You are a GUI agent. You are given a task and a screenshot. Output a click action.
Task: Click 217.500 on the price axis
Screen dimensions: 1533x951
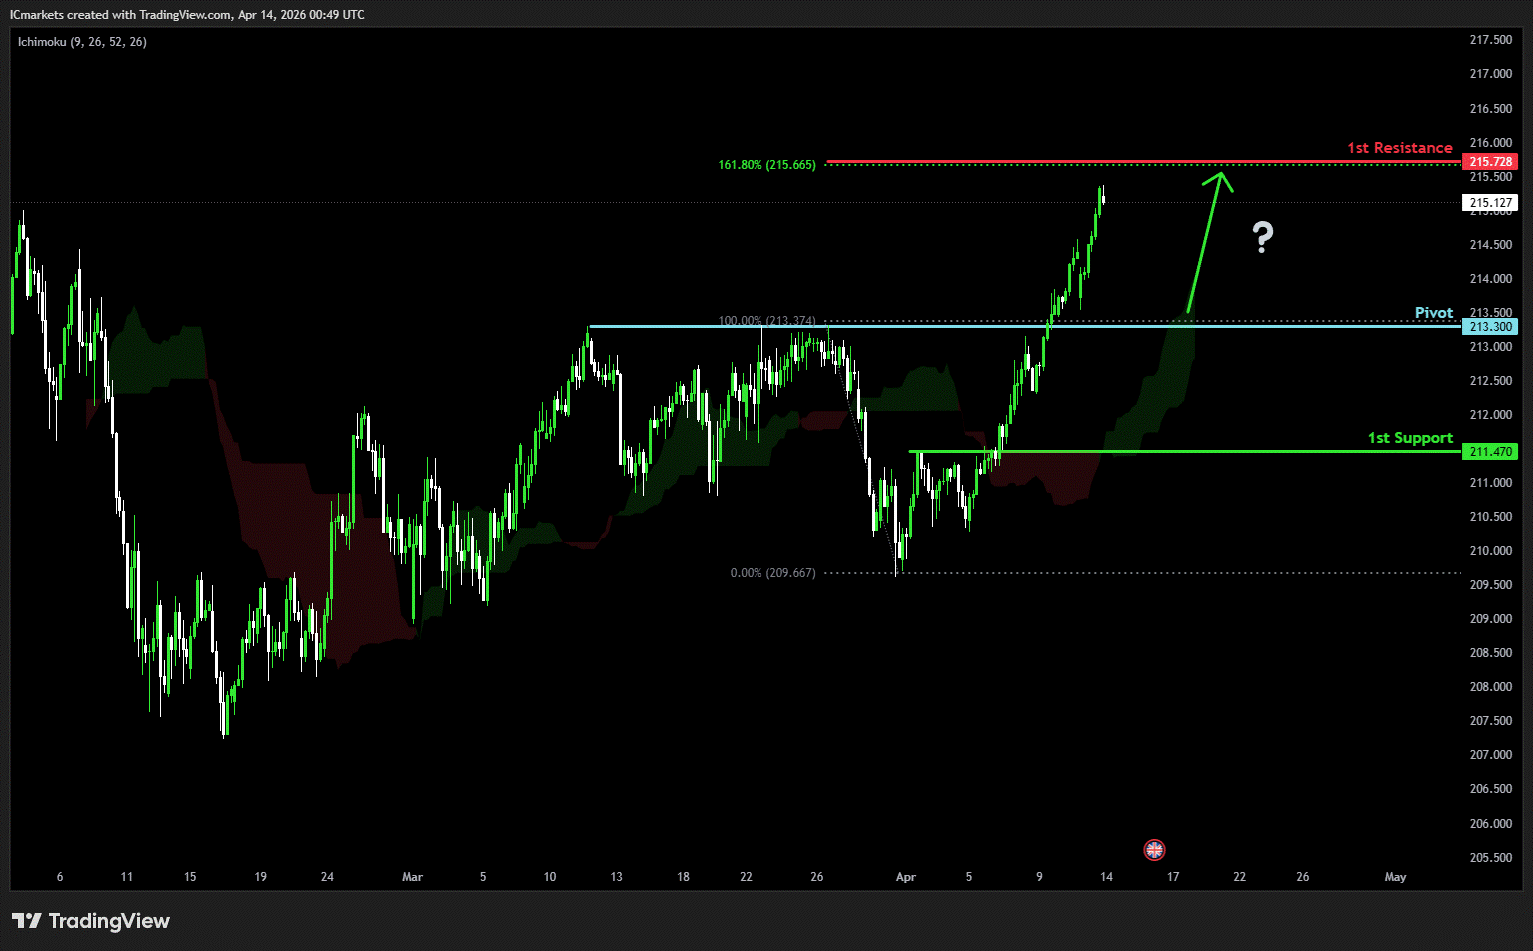pos(1490,40)
